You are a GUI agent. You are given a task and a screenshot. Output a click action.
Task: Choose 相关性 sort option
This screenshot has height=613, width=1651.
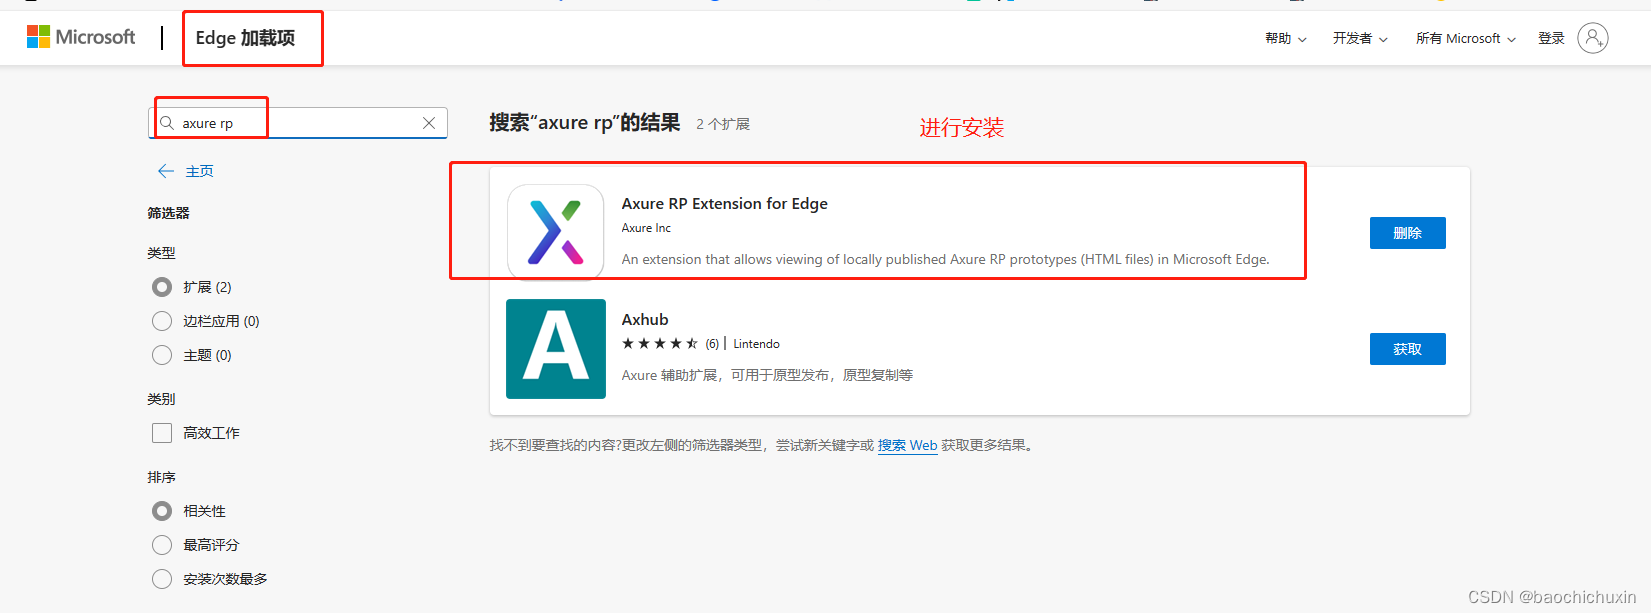[x=162, y=511]
